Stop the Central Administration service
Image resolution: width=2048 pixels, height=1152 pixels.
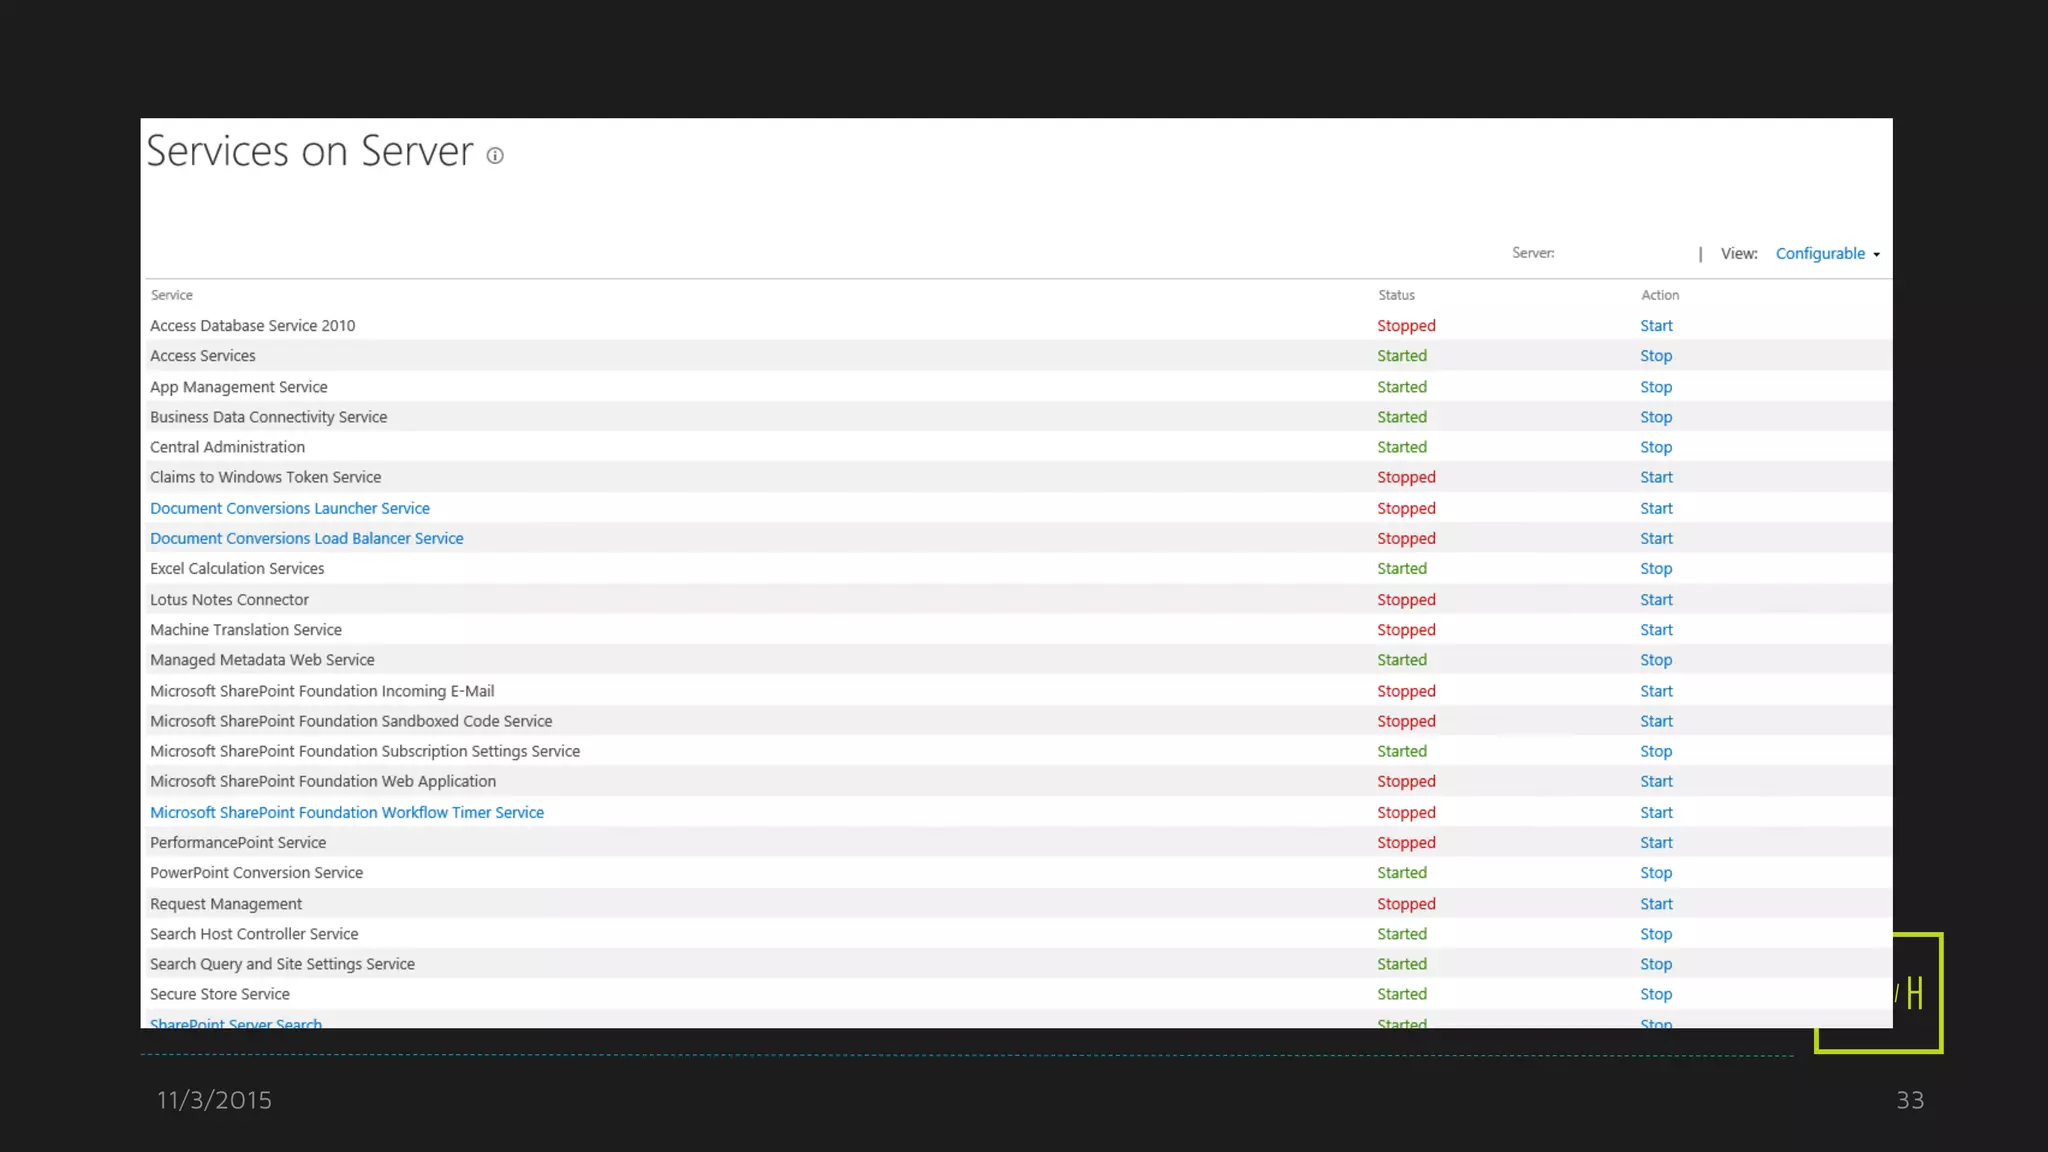[1655, 447]
